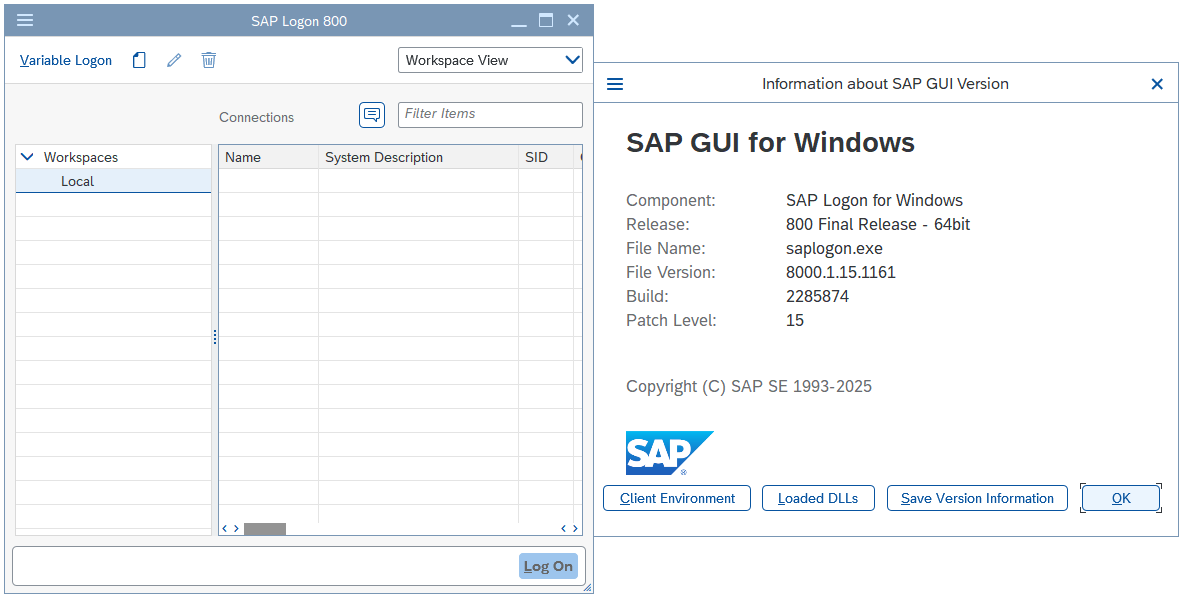The height and width of the screenshot is (600, 1184).
Task: Click the Log On button
Action: (x=548, y=566)
